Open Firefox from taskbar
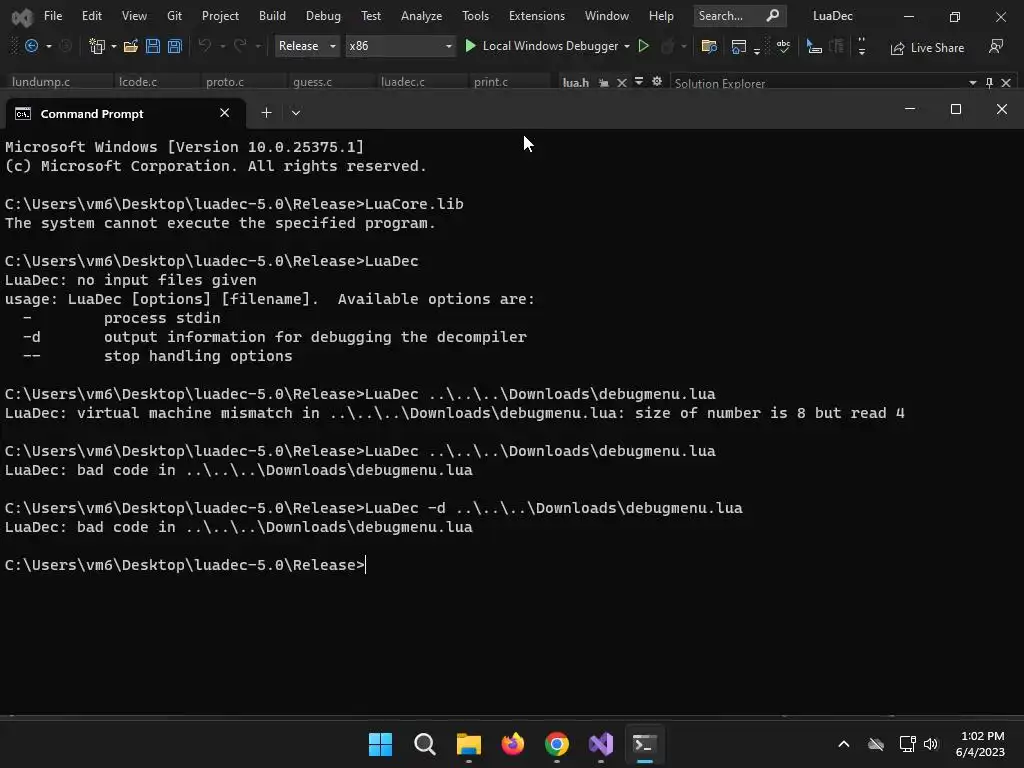The image size is (1024, 768). [513, 744]
